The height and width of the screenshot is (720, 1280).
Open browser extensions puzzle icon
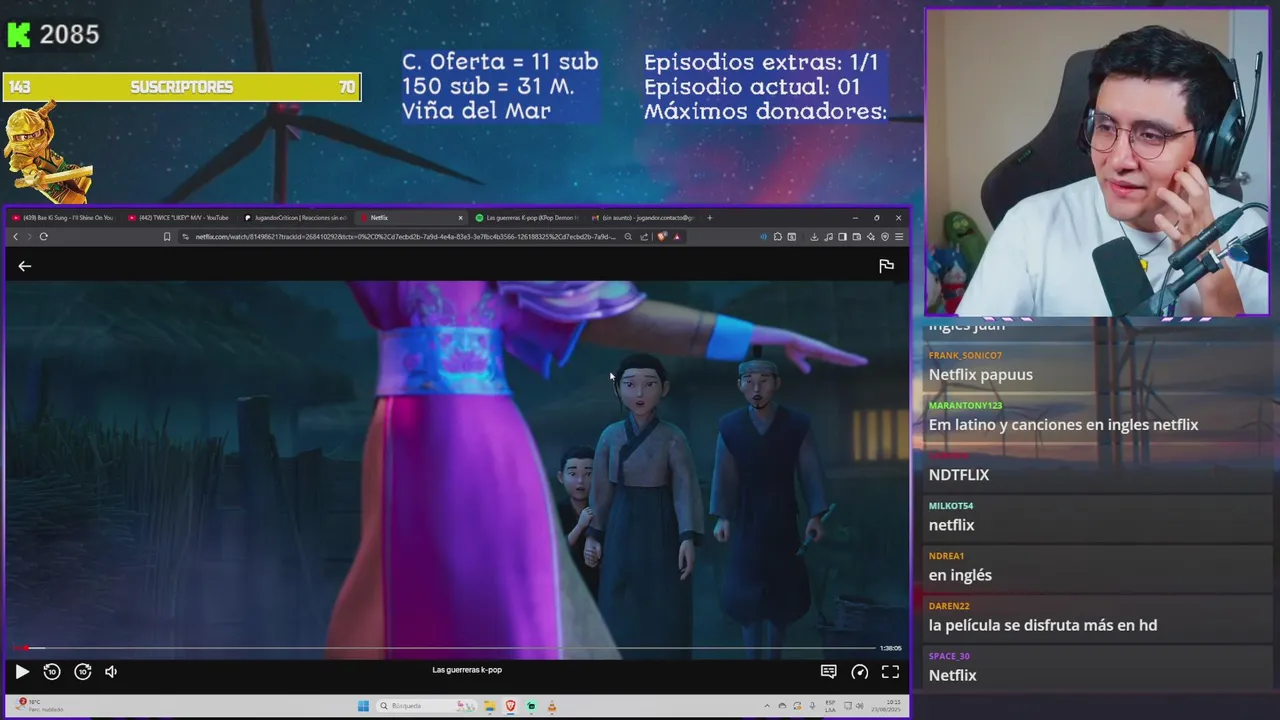[x=778, y=237]
